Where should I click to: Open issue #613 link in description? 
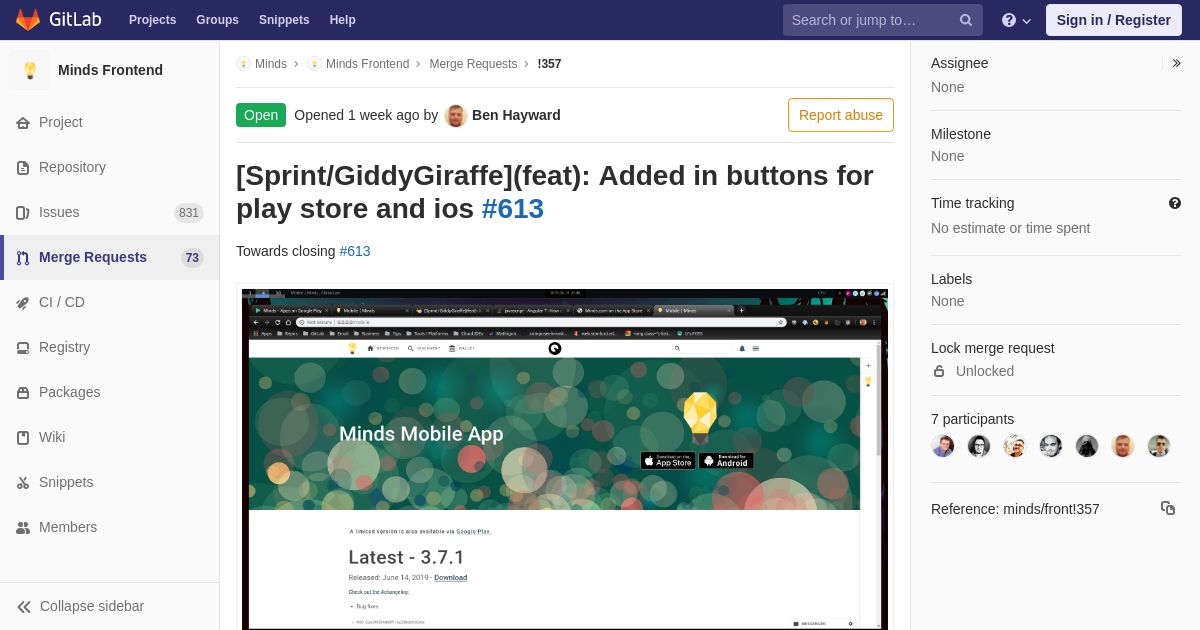[355, 251]
